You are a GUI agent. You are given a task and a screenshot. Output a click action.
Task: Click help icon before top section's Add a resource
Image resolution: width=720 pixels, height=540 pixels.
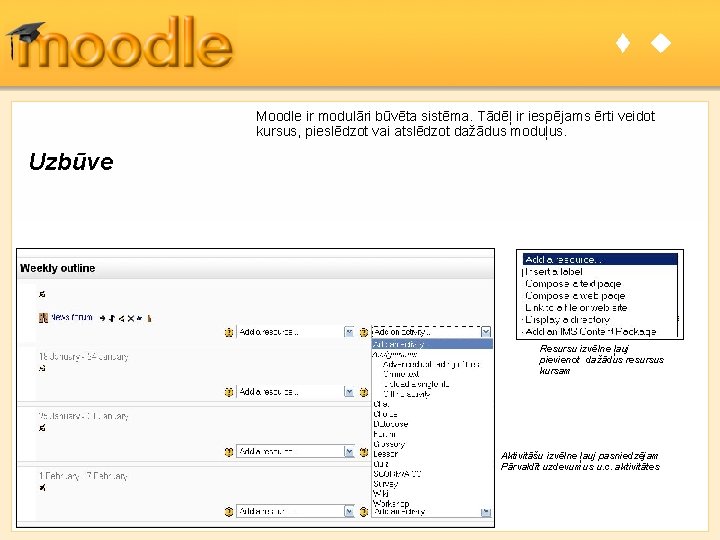pos(229,332)
